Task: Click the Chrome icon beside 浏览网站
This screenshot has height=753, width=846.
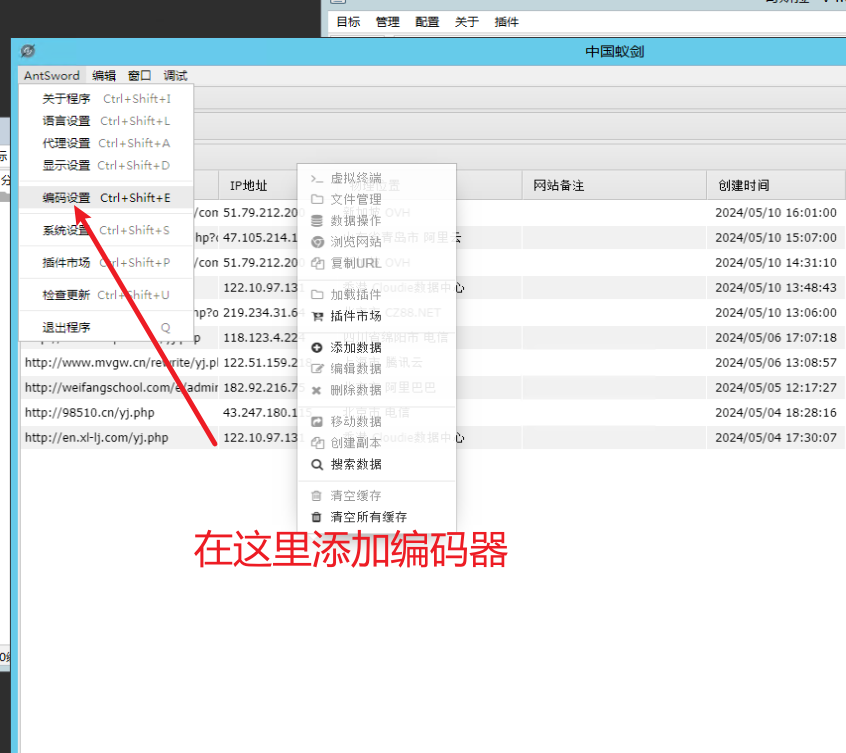Action: tap(317, 241)
